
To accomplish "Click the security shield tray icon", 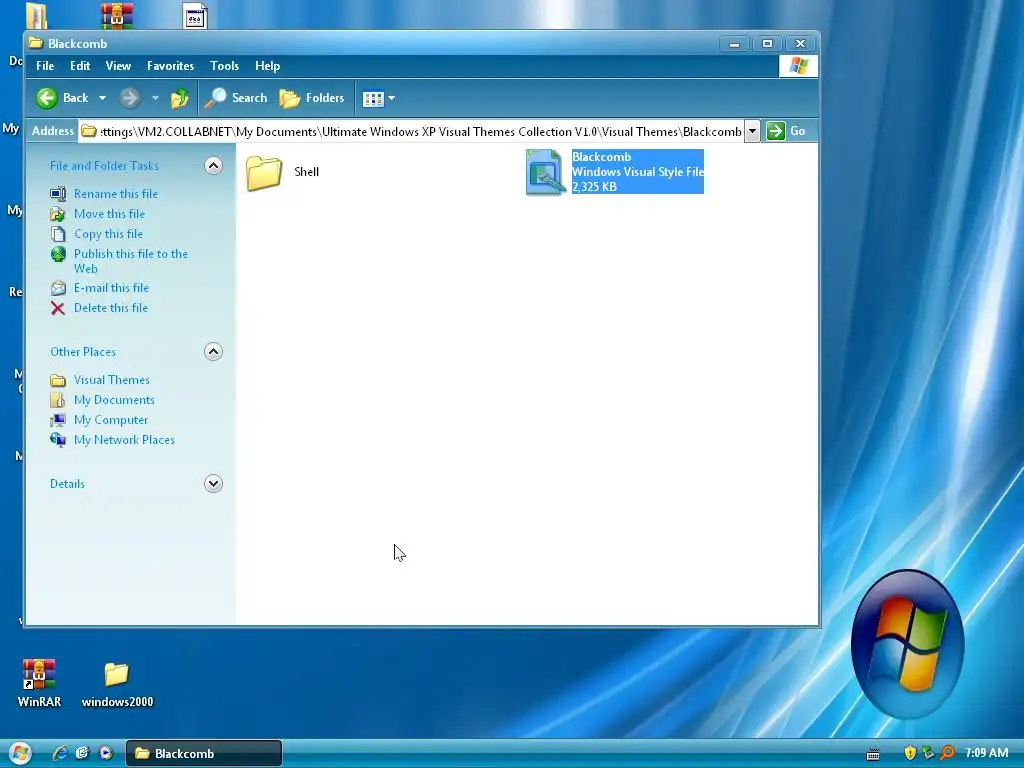I will pos(910,753).
